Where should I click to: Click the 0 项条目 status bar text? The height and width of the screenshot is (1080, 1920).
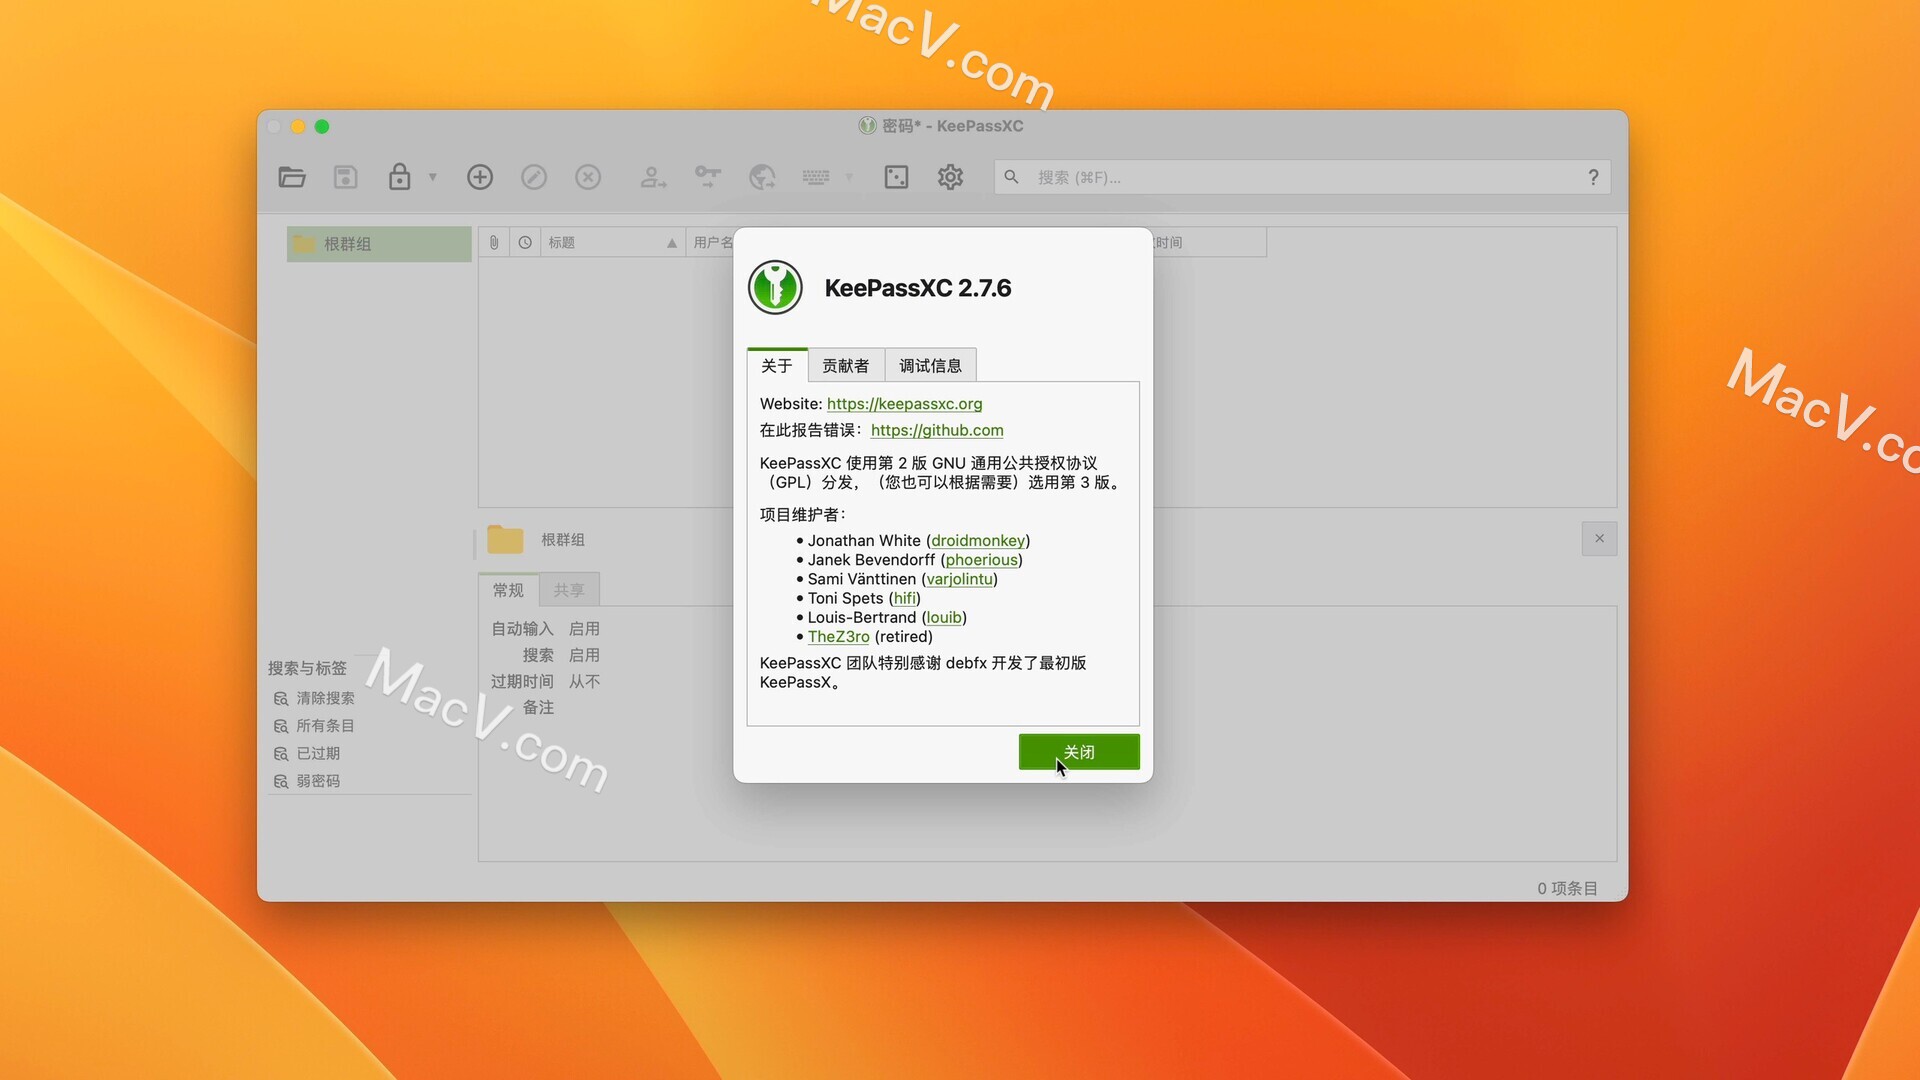(1567, 888)
